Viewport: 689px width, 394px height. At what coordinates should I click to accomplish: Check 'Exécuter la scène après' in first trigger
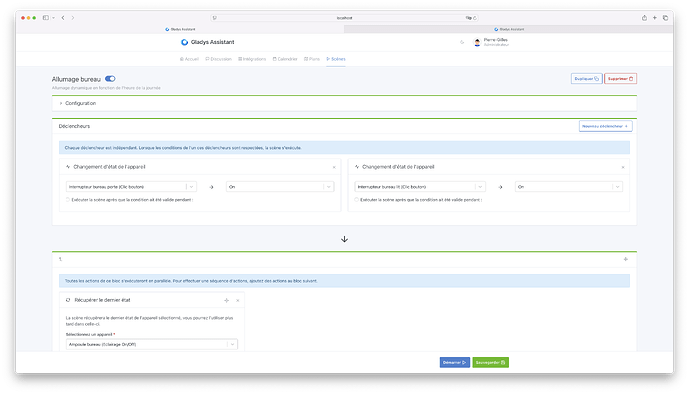point(68,200)
